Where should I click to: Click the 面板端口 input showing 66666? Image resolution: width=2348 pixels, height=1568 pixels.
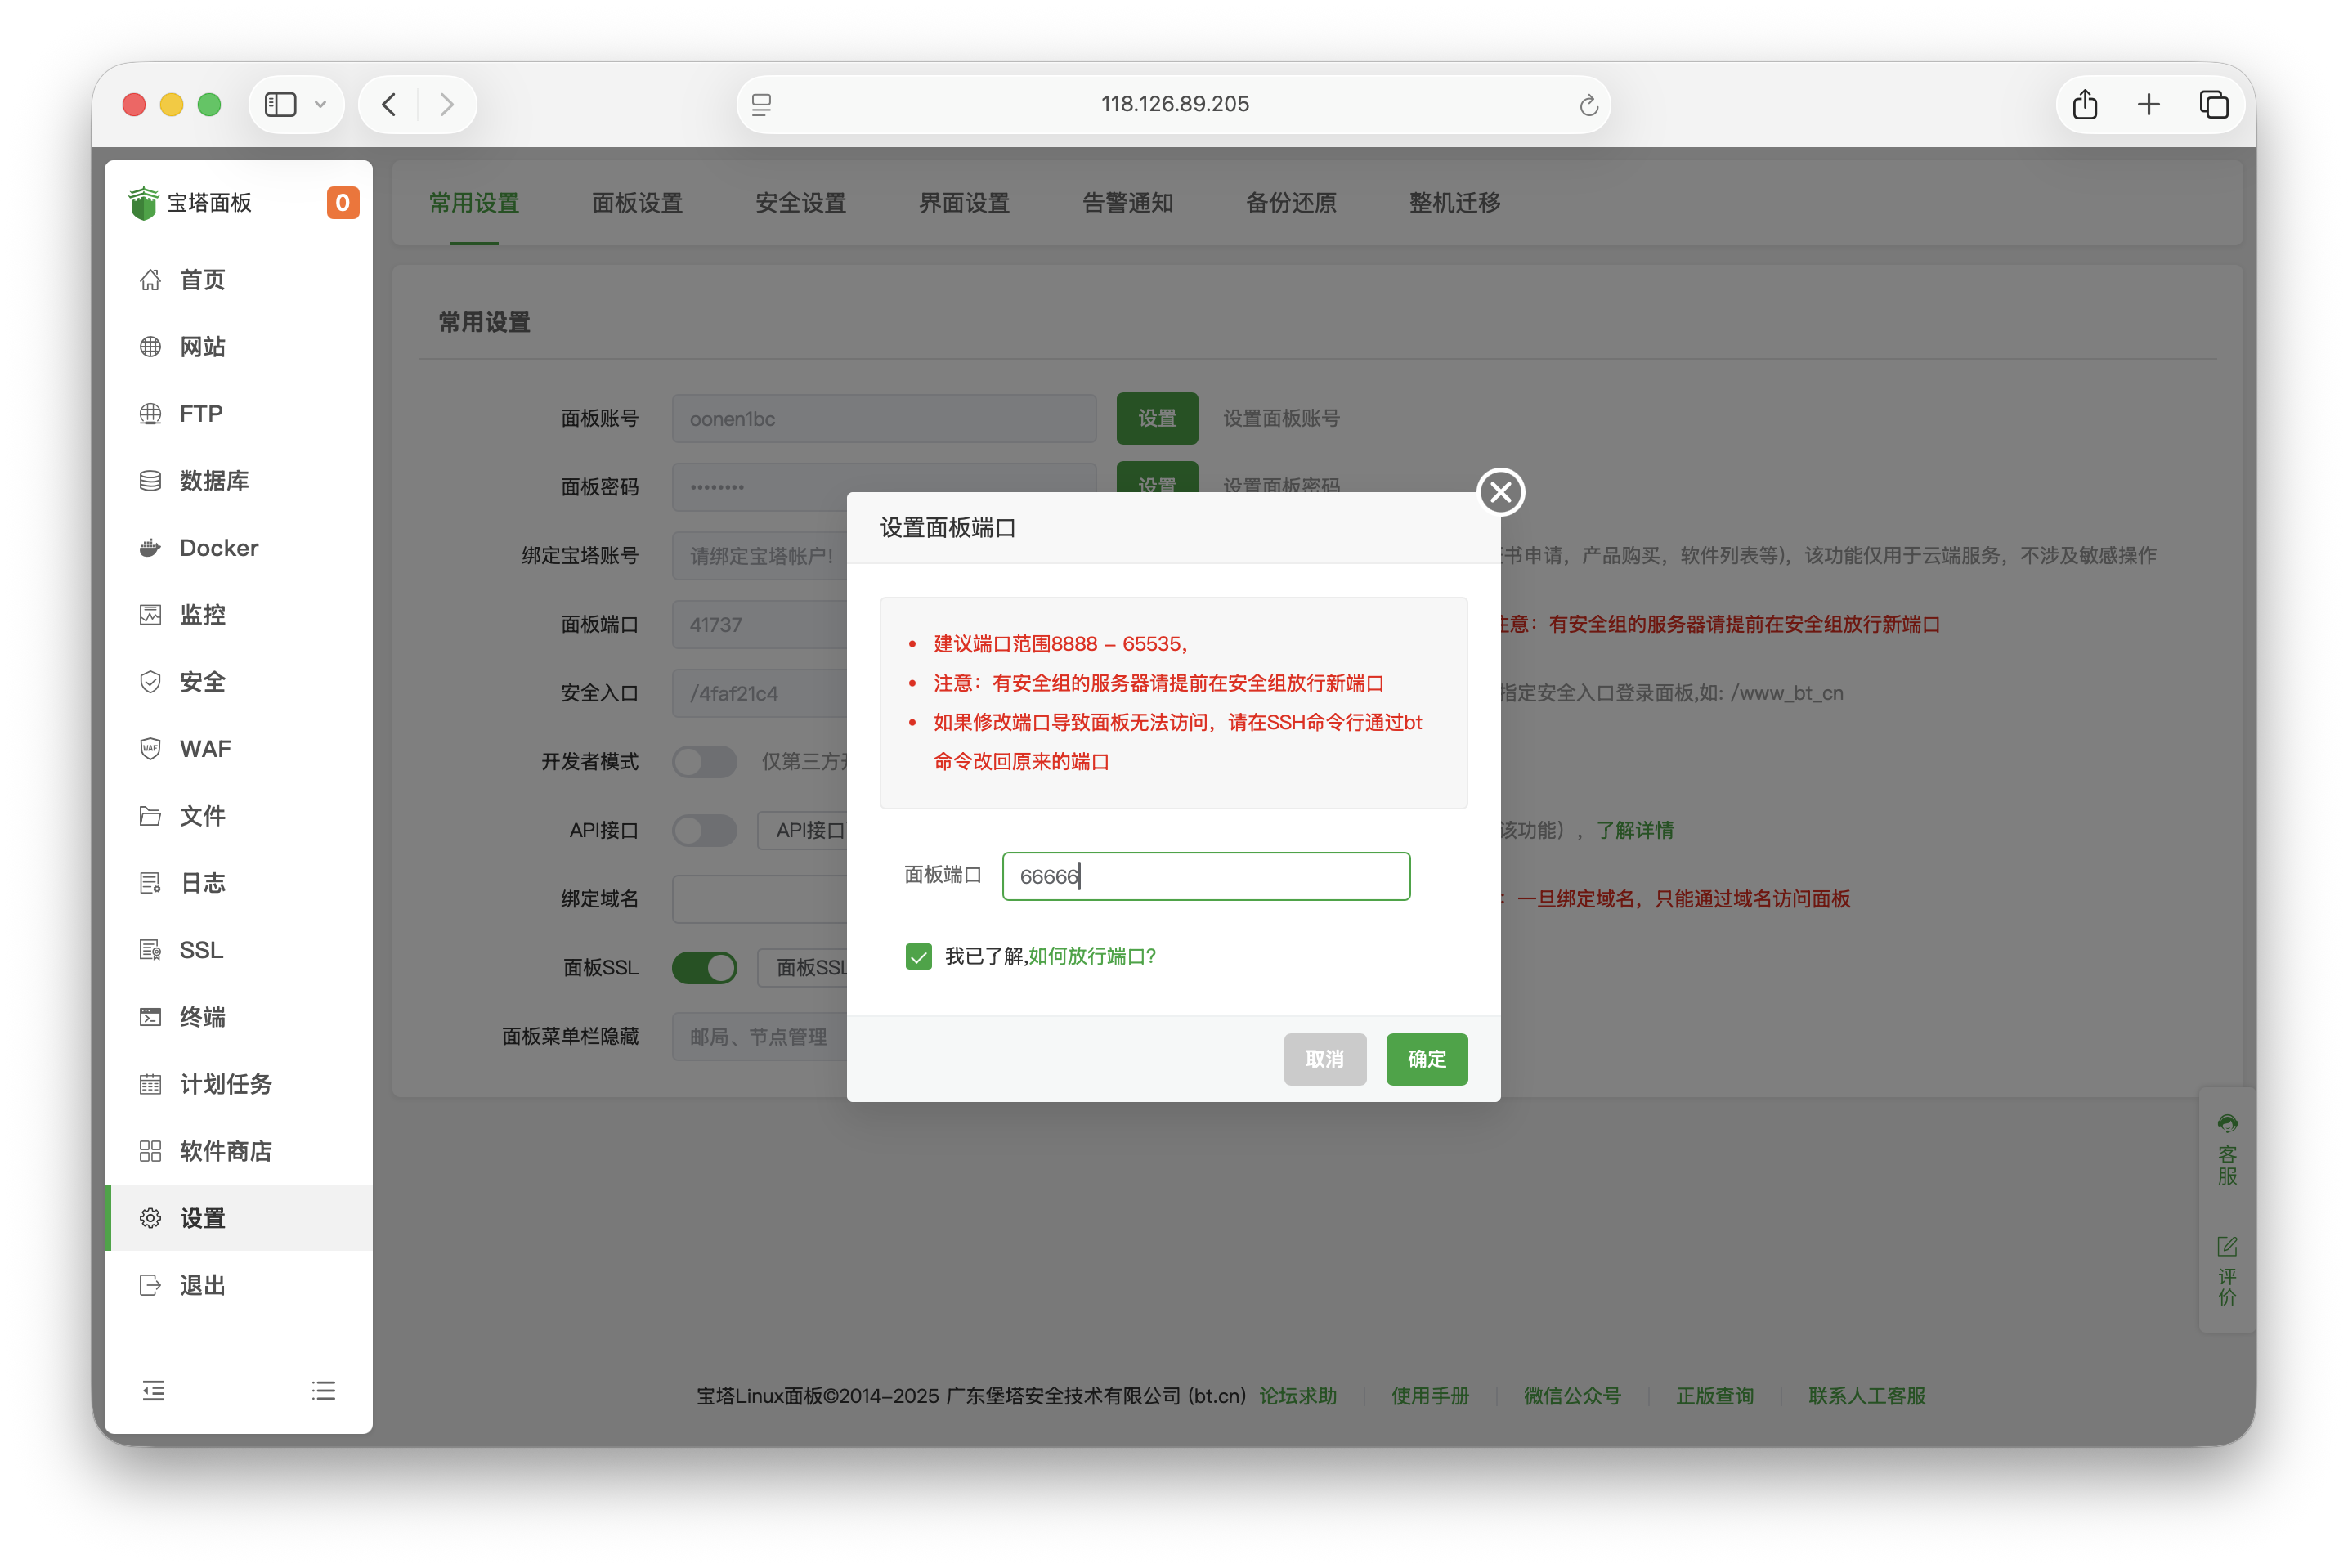(1206, 876)
